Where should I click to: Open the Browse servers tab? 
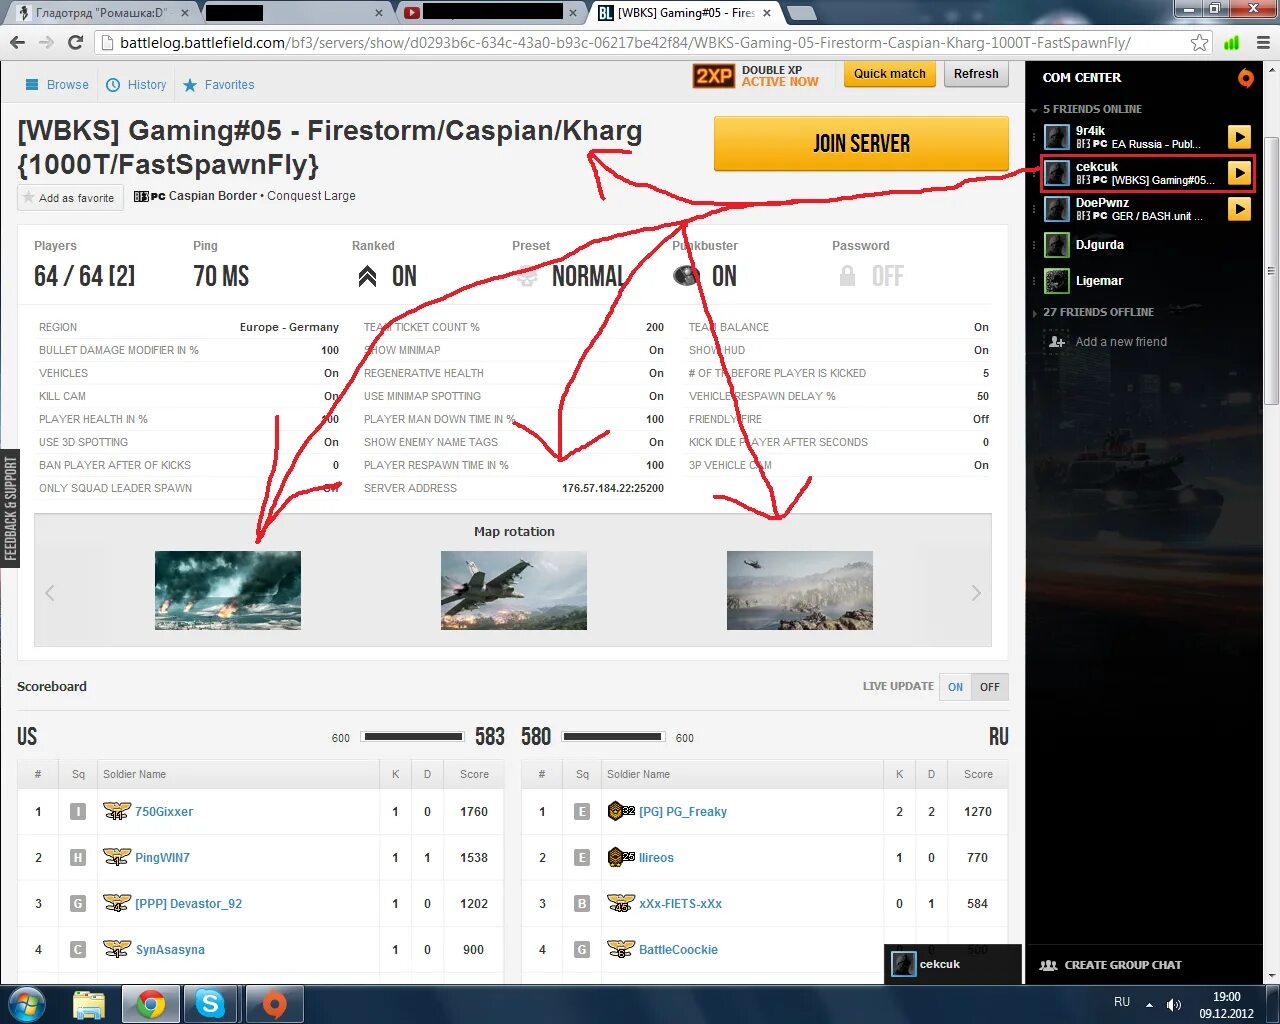[57, 85]
